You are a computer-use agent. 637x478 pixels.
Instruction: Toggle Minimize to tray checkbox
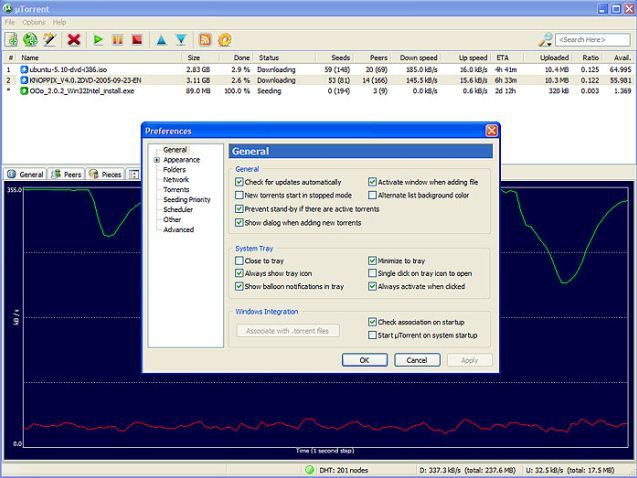[373, 261]
